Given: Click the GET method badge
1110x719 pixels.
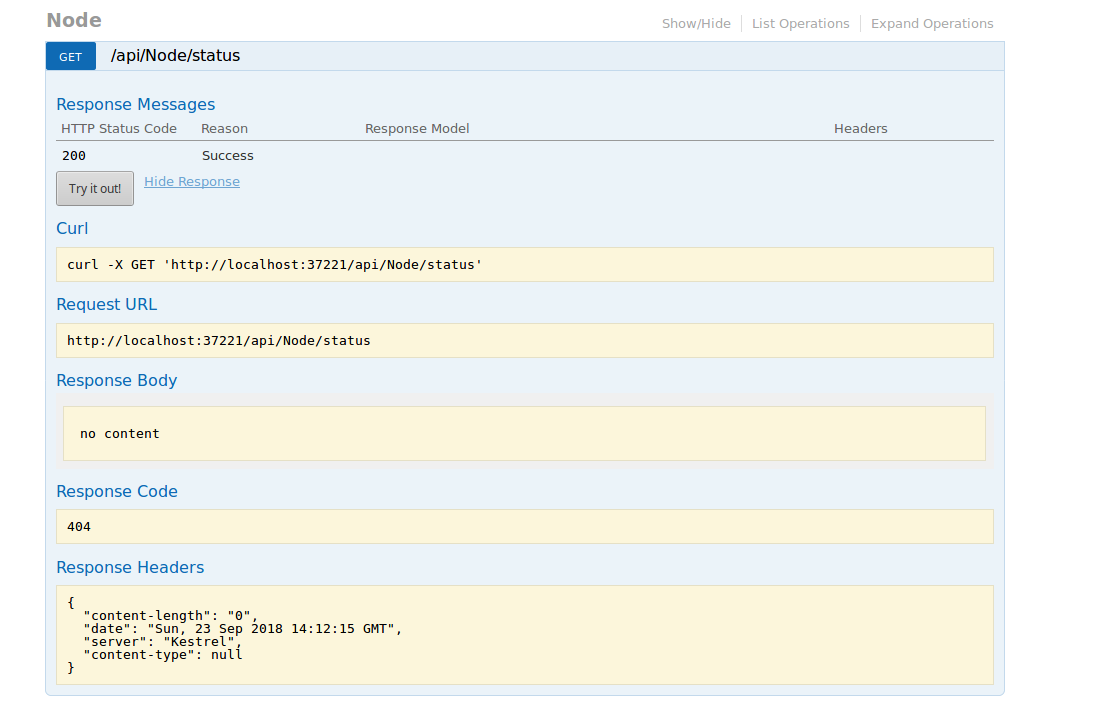Looking at the screenshot, I should coord(70,56).
